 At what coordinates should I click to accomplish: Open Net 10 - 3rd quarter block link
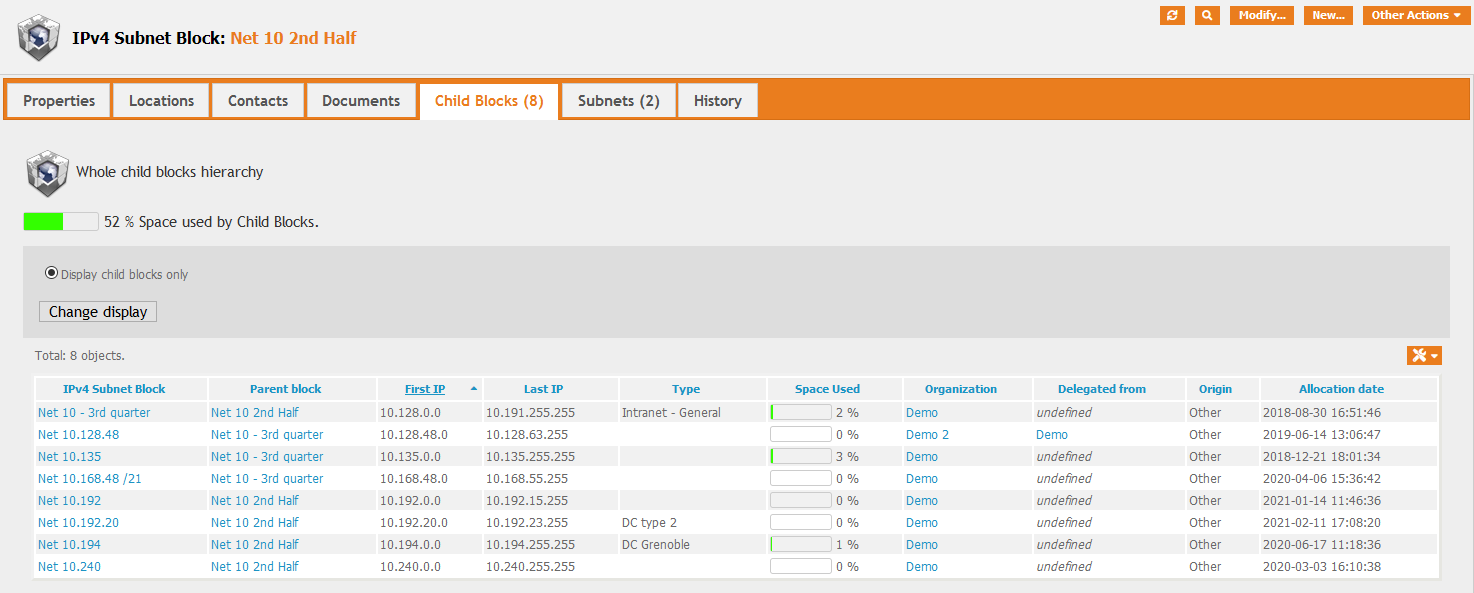pyautogui.click(x=94, y=413)
